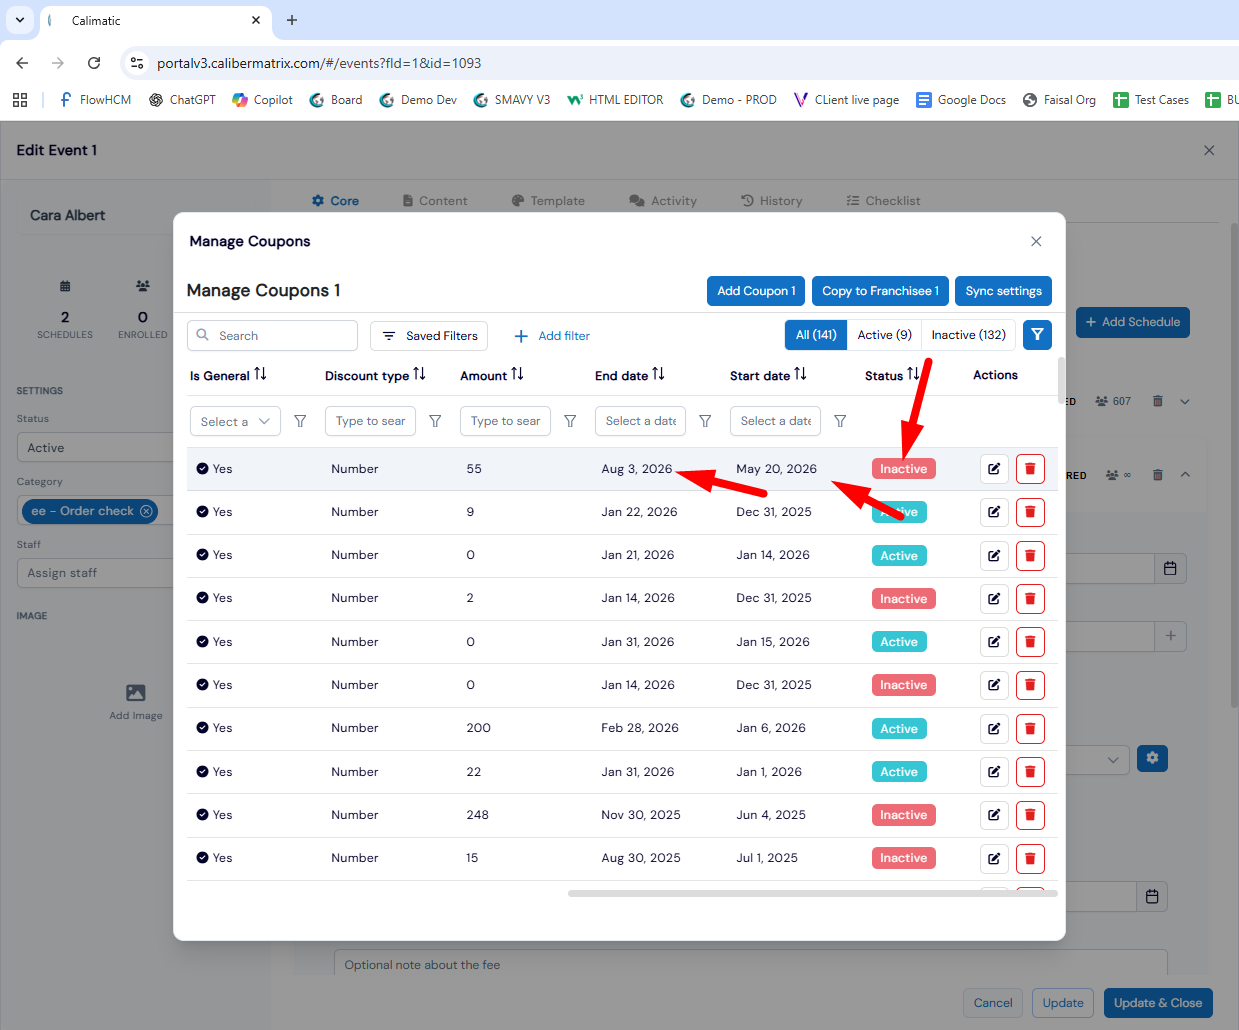The height and width of the screenshot is (1030, 1239).
Task: Open End date column filter funnel
Action: point(705,422)
